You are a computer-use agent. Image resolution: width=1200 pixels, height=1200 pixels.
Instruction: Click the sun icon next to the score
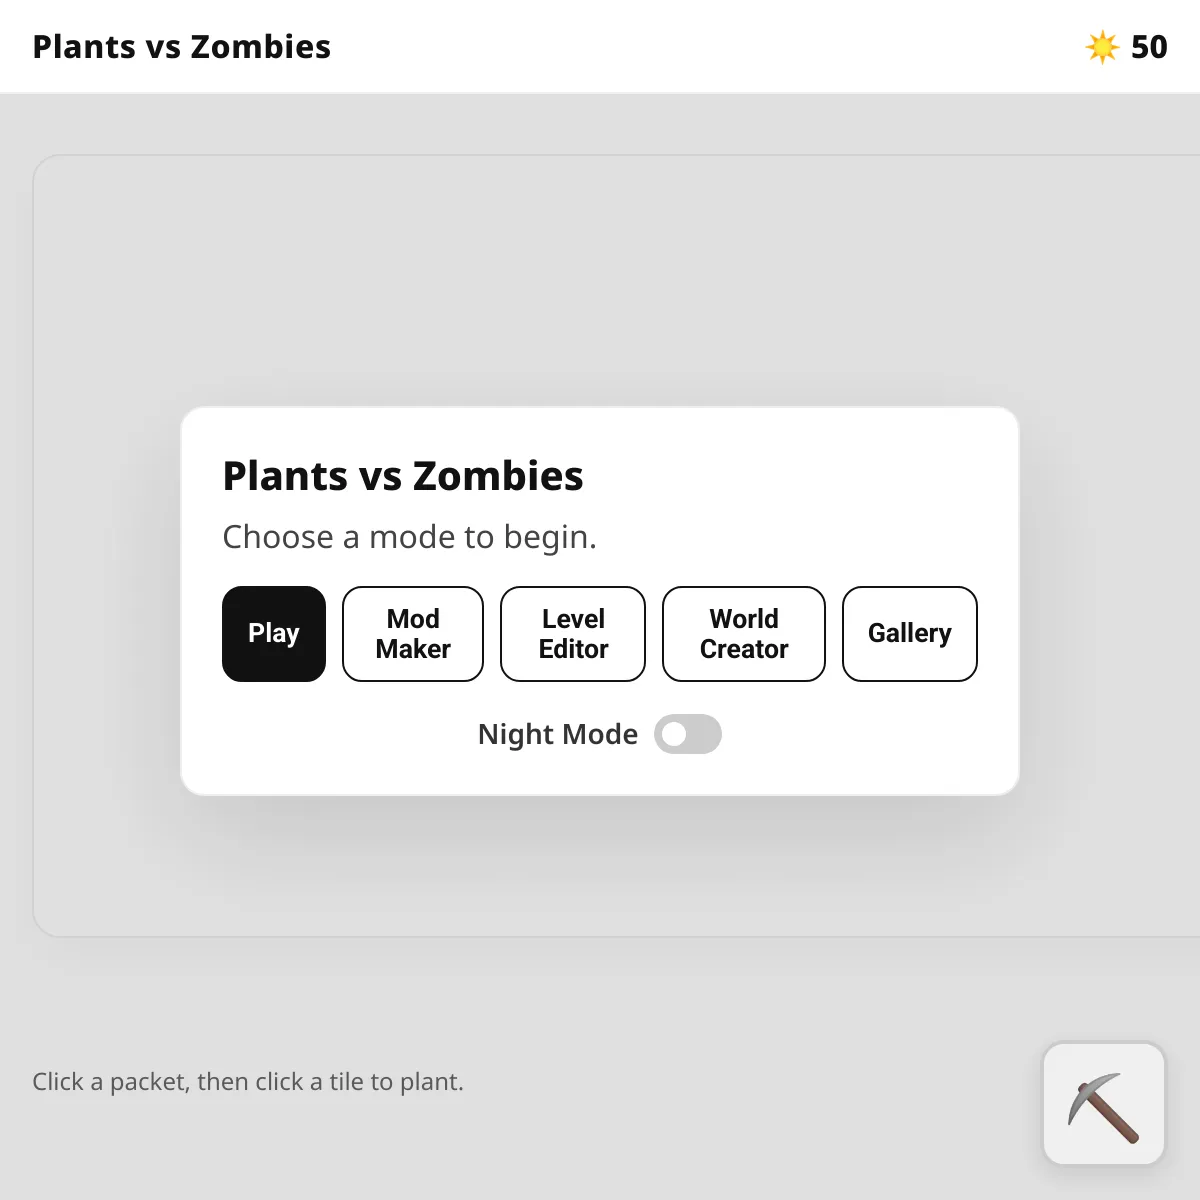point(1100,46)
